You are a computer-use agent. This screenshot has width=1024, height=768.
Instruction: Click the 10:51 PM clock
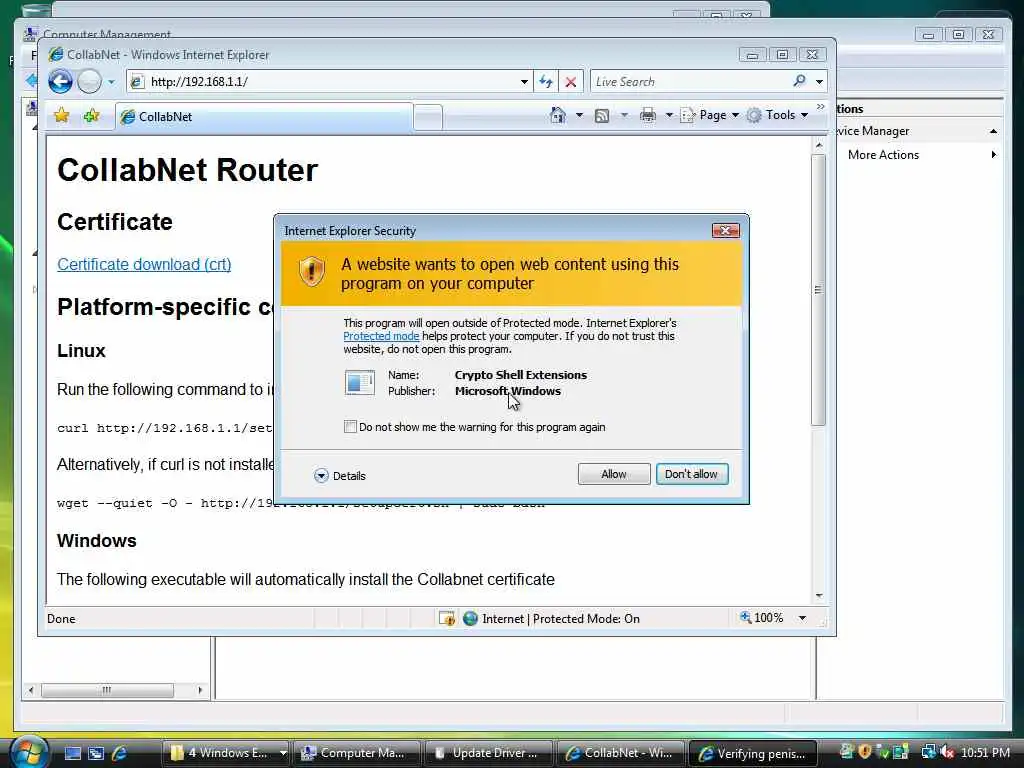coord(985,753)
